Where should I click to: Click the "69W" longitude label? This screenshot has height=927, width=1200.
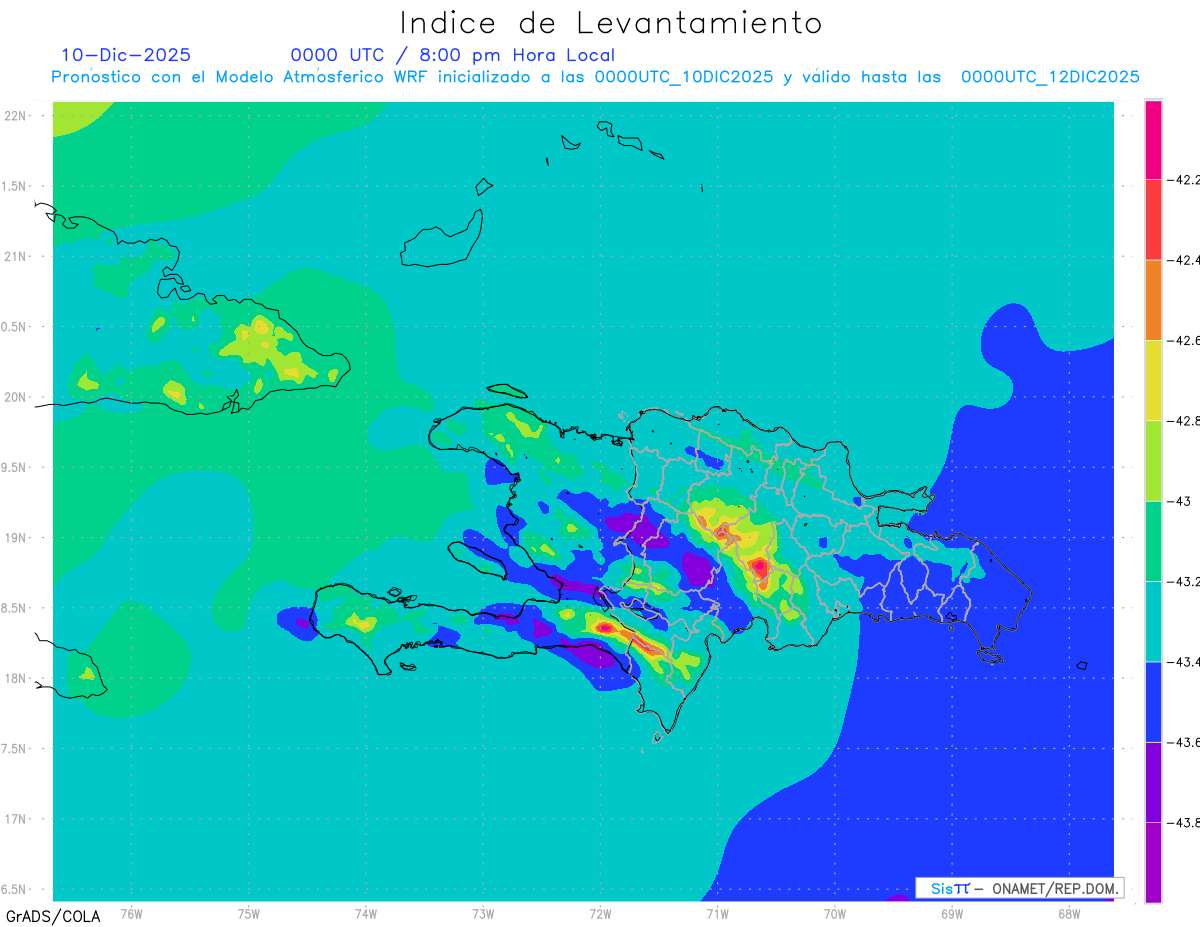(952, 913)
